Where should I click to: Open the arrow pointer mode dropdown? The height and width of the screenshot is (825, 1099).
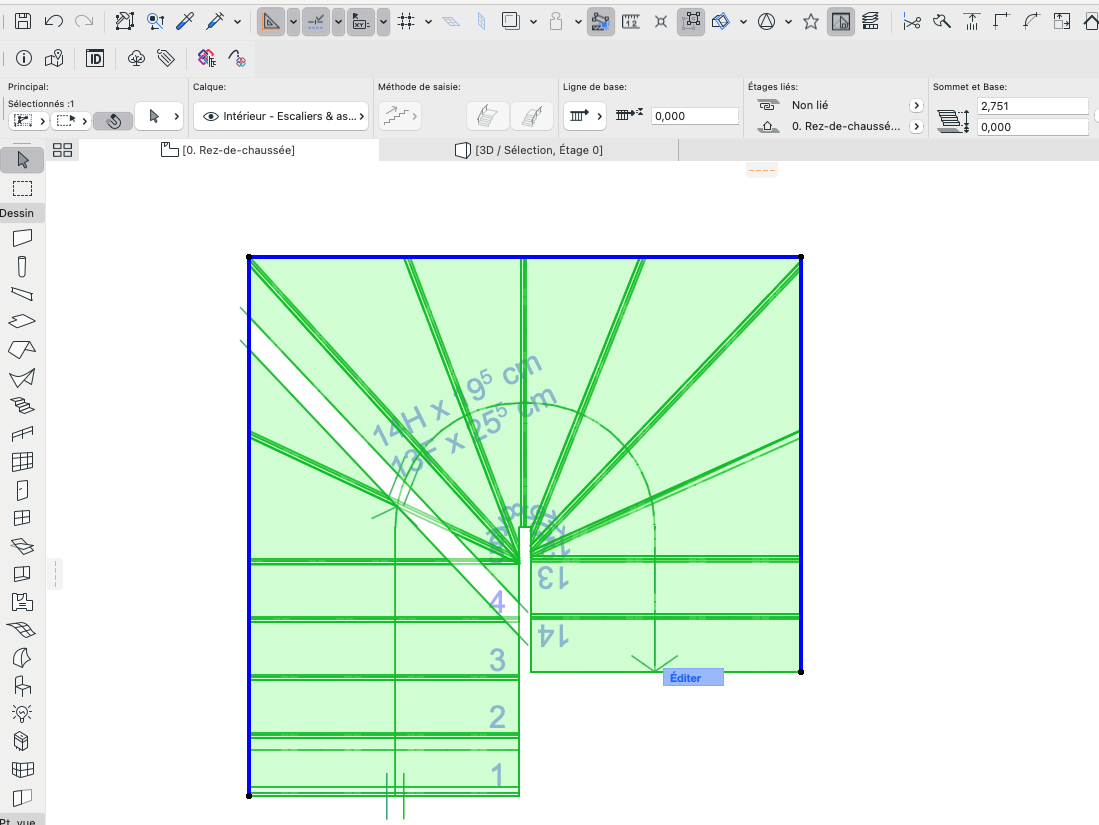point(159,116)
